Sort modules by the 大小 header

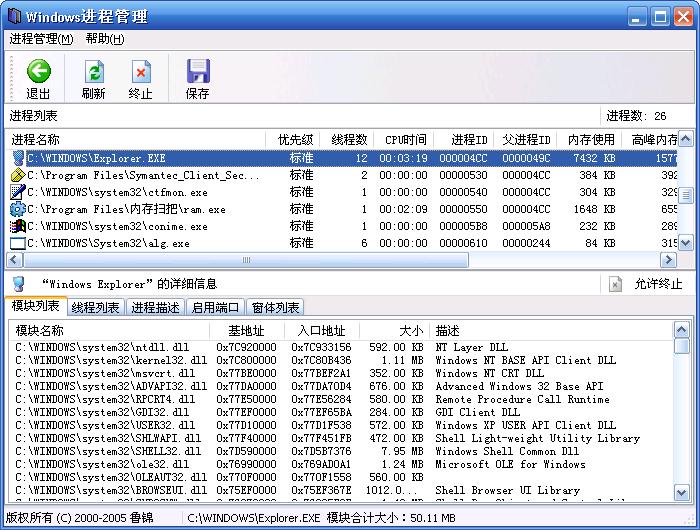click(x=394, y=331)
